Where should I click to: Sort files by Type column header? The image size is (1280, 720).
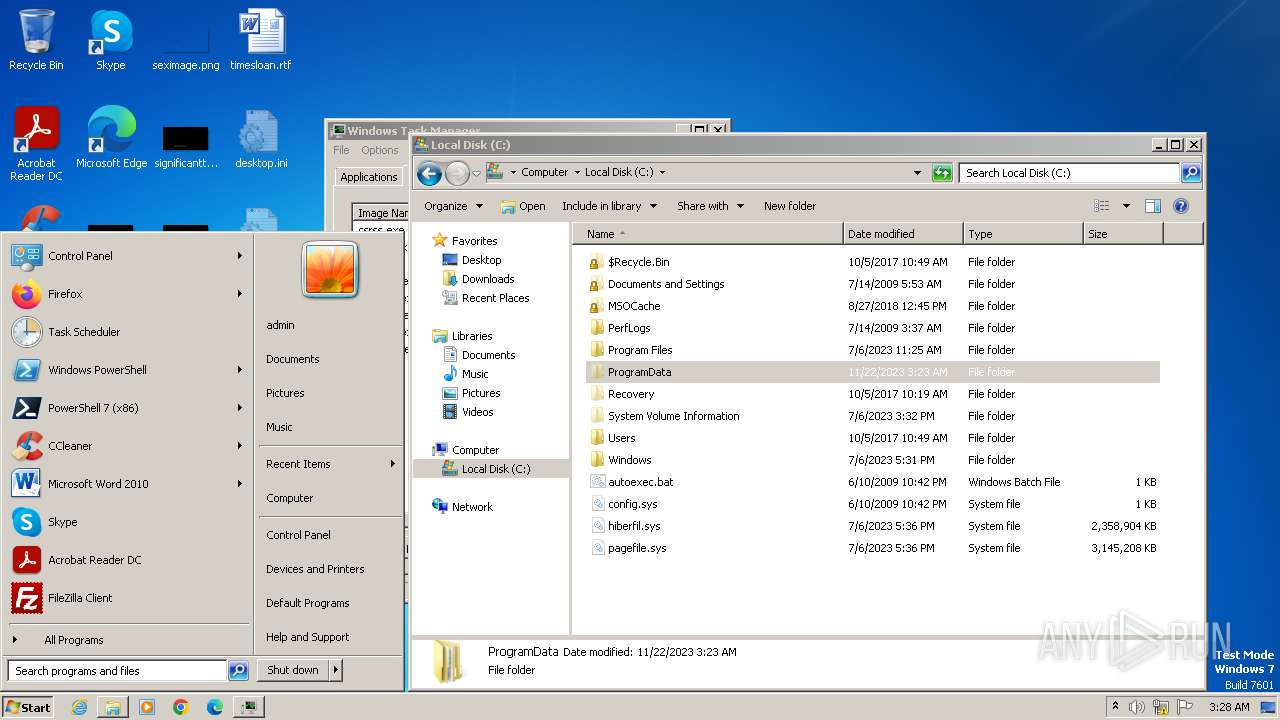(1023, 234)
